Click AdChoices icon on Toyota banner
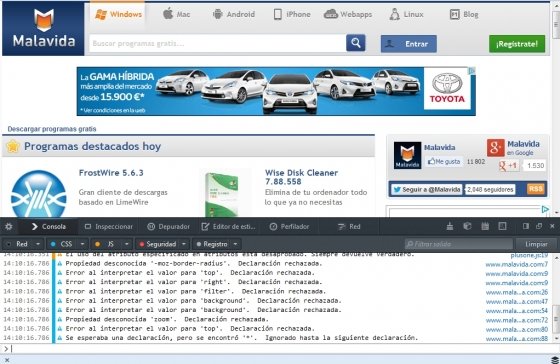 (x=472, y=71)
